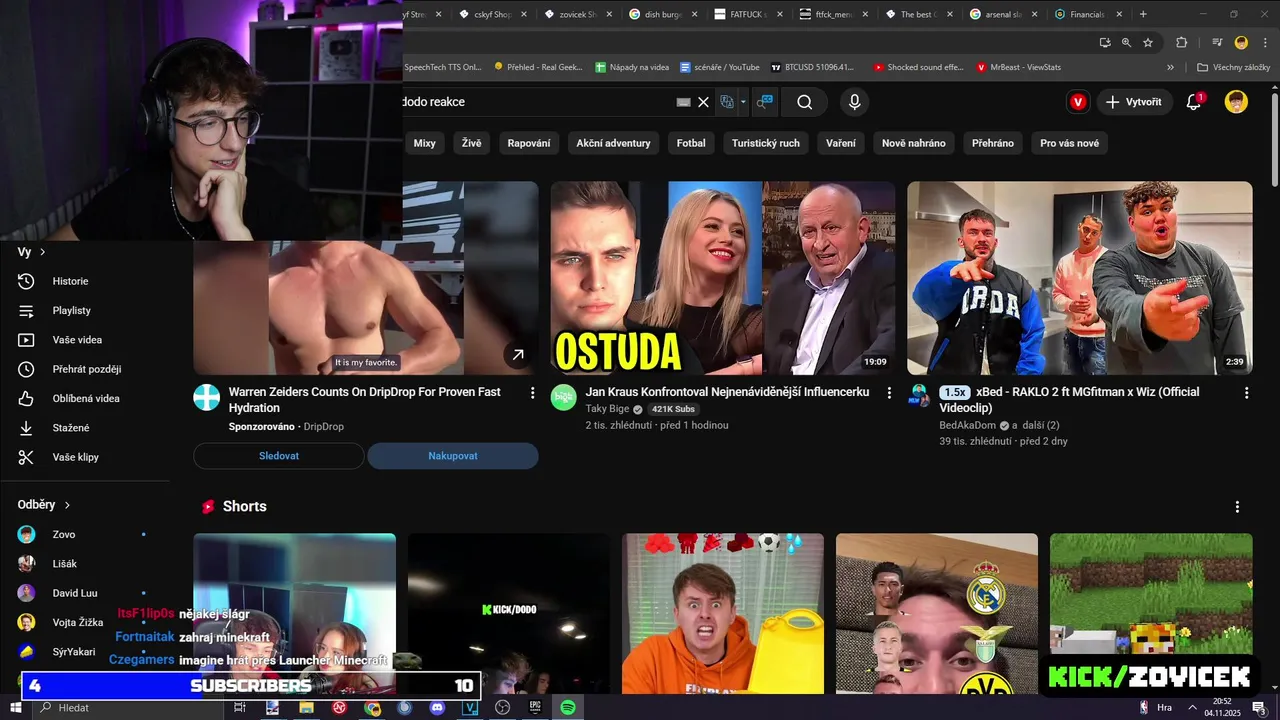Viewport: 1280px width, 720px height.
Task: Select the Rapování filter chip
Action: (529, 143)
